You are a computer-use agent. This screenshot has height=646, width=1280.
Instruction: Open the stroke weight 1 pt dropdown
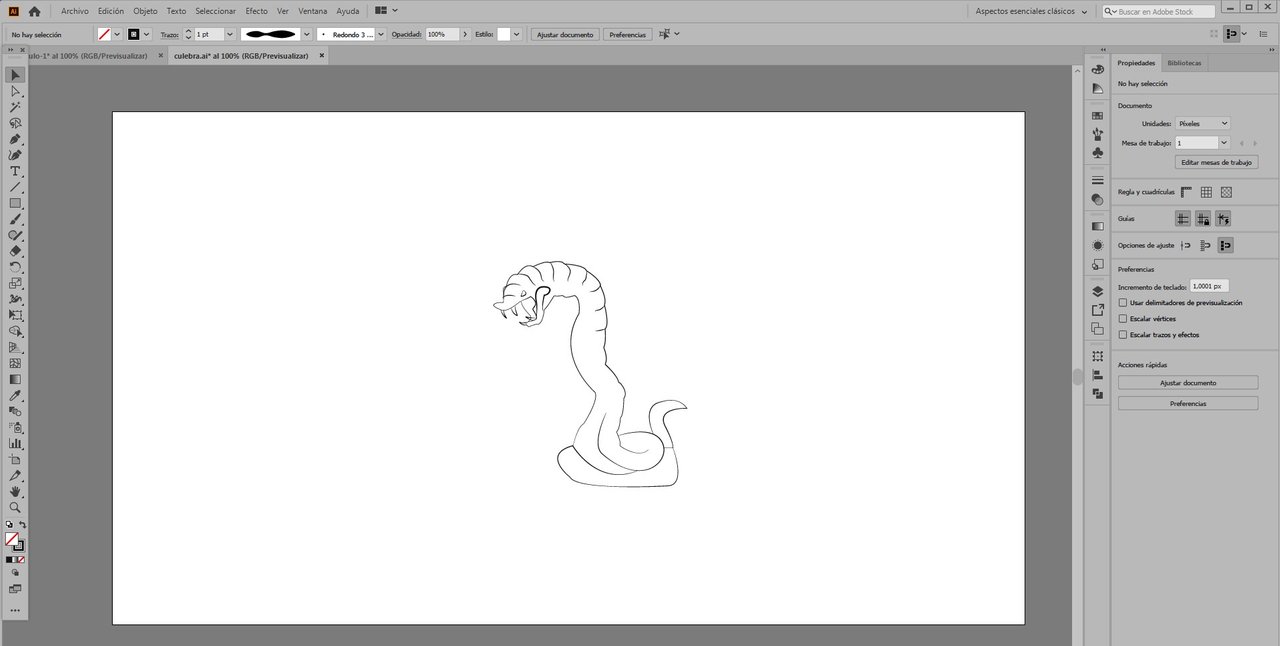(x=230, y=34)
